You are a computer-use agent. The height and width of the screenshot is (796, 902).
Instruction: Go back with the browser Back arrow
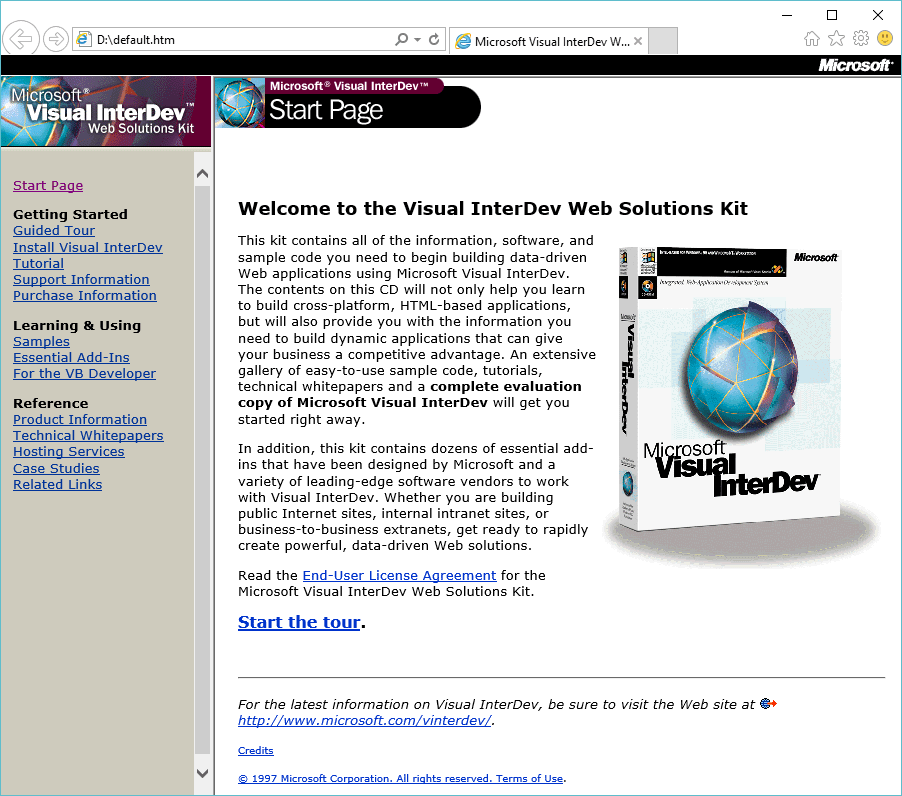pyautogui.click(x=21, y=39)
